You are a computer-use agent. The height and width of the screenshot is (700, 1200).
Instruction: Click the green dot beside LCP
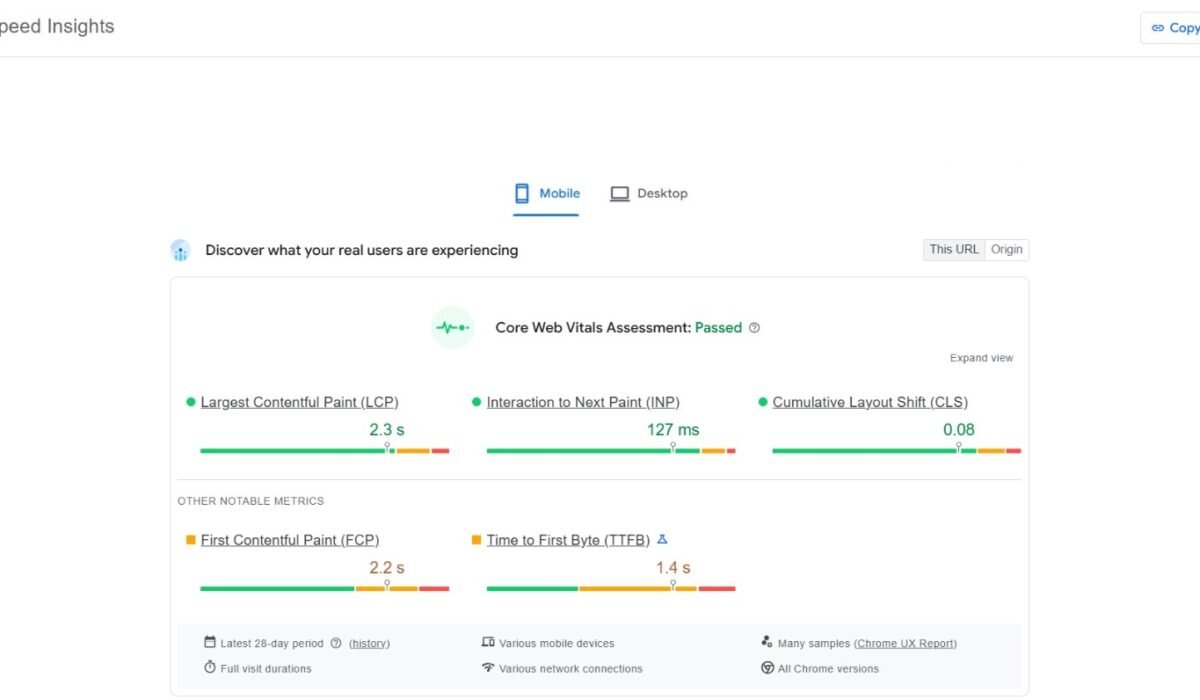(x=190, y=402)
